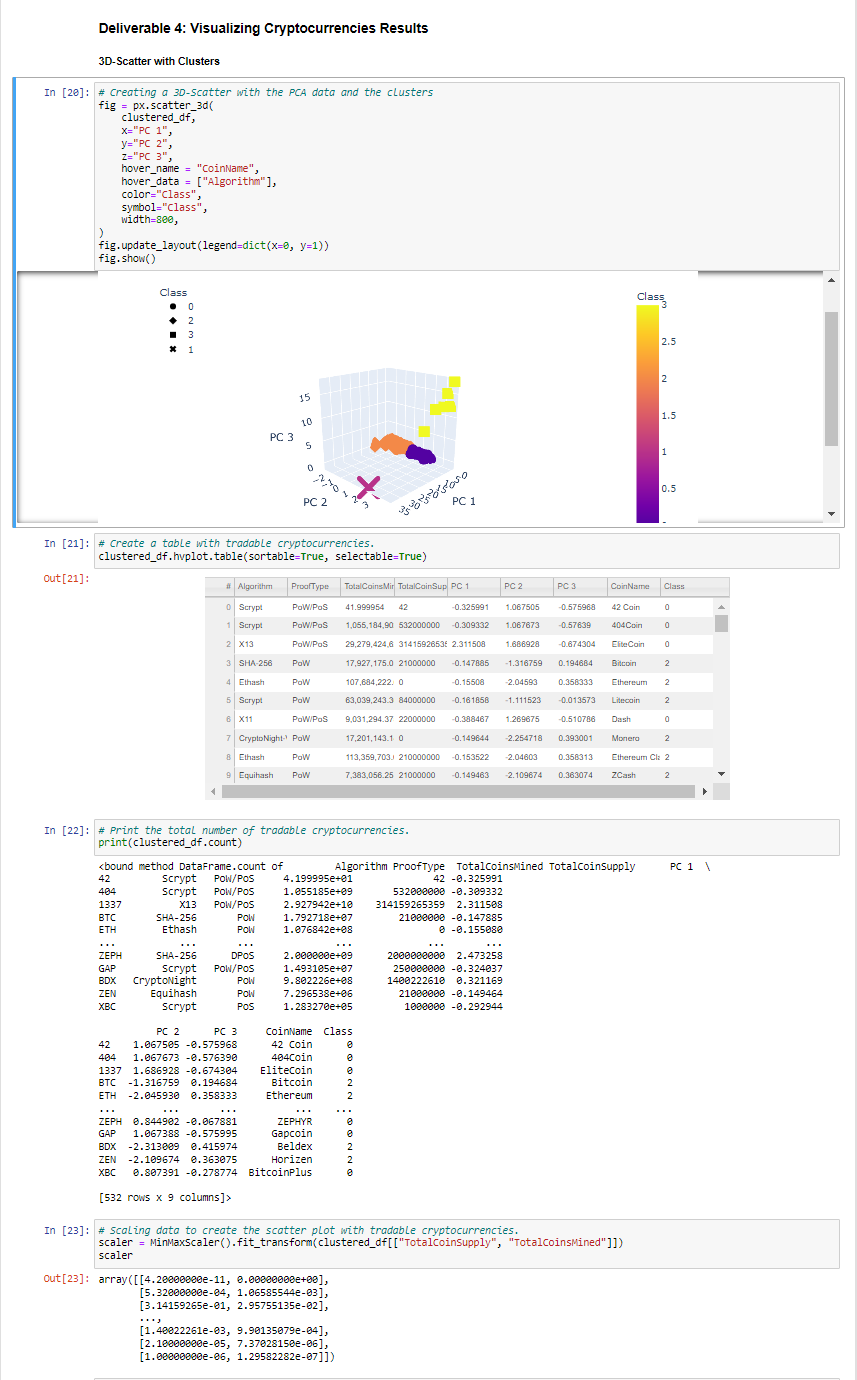This screenshot has width=857, height=1380.
Task: Click into the MinMaxScaler code cell
Action: (466, 1242)
